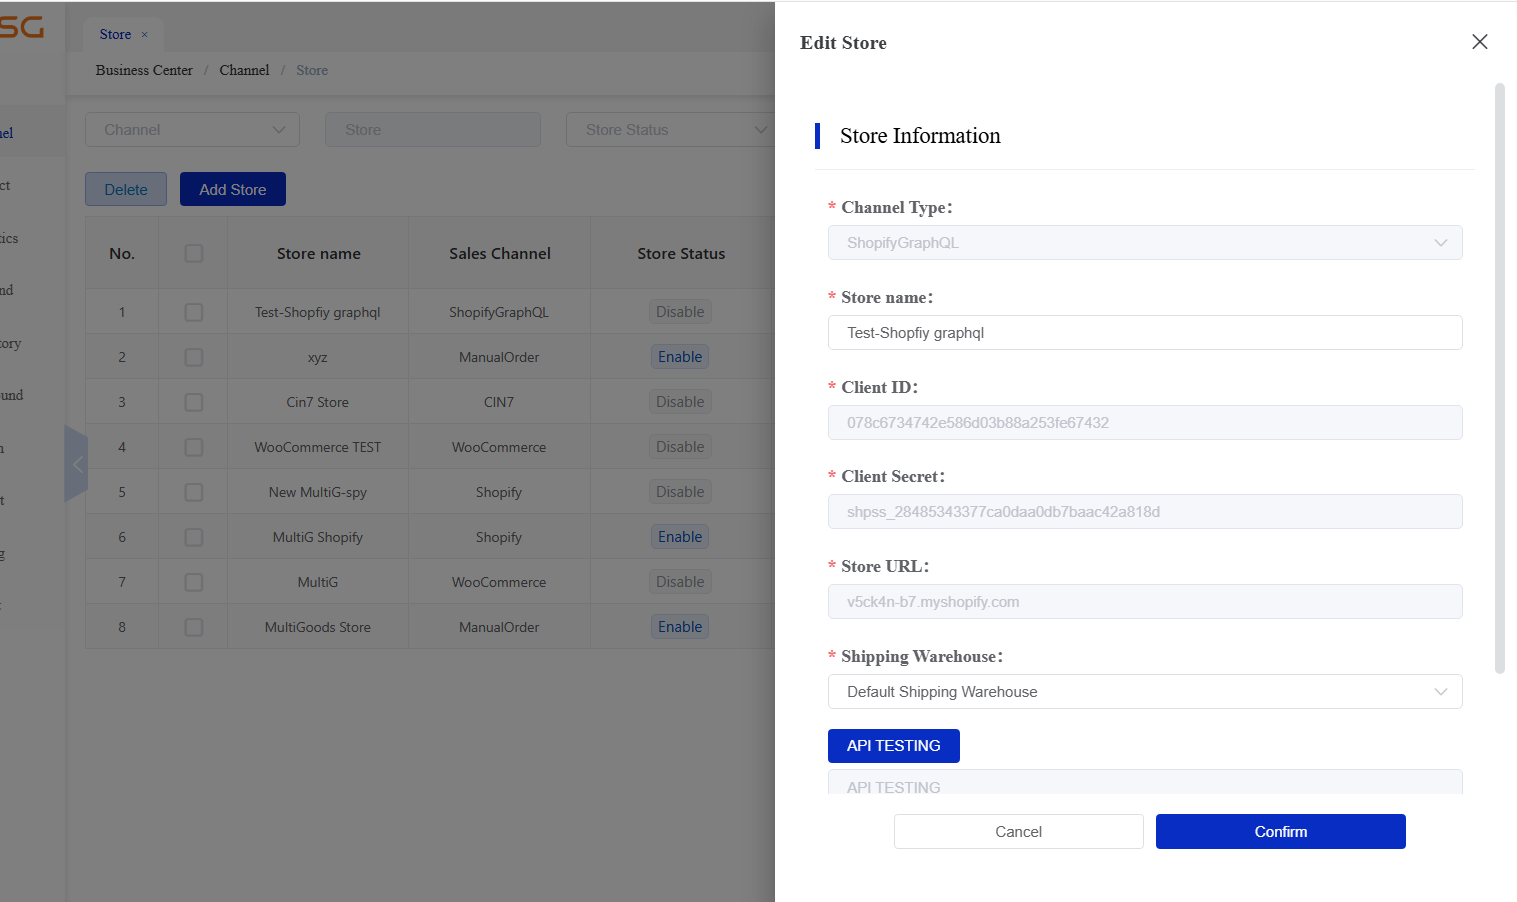
Task: Click the SG logo
Action: 22,27
